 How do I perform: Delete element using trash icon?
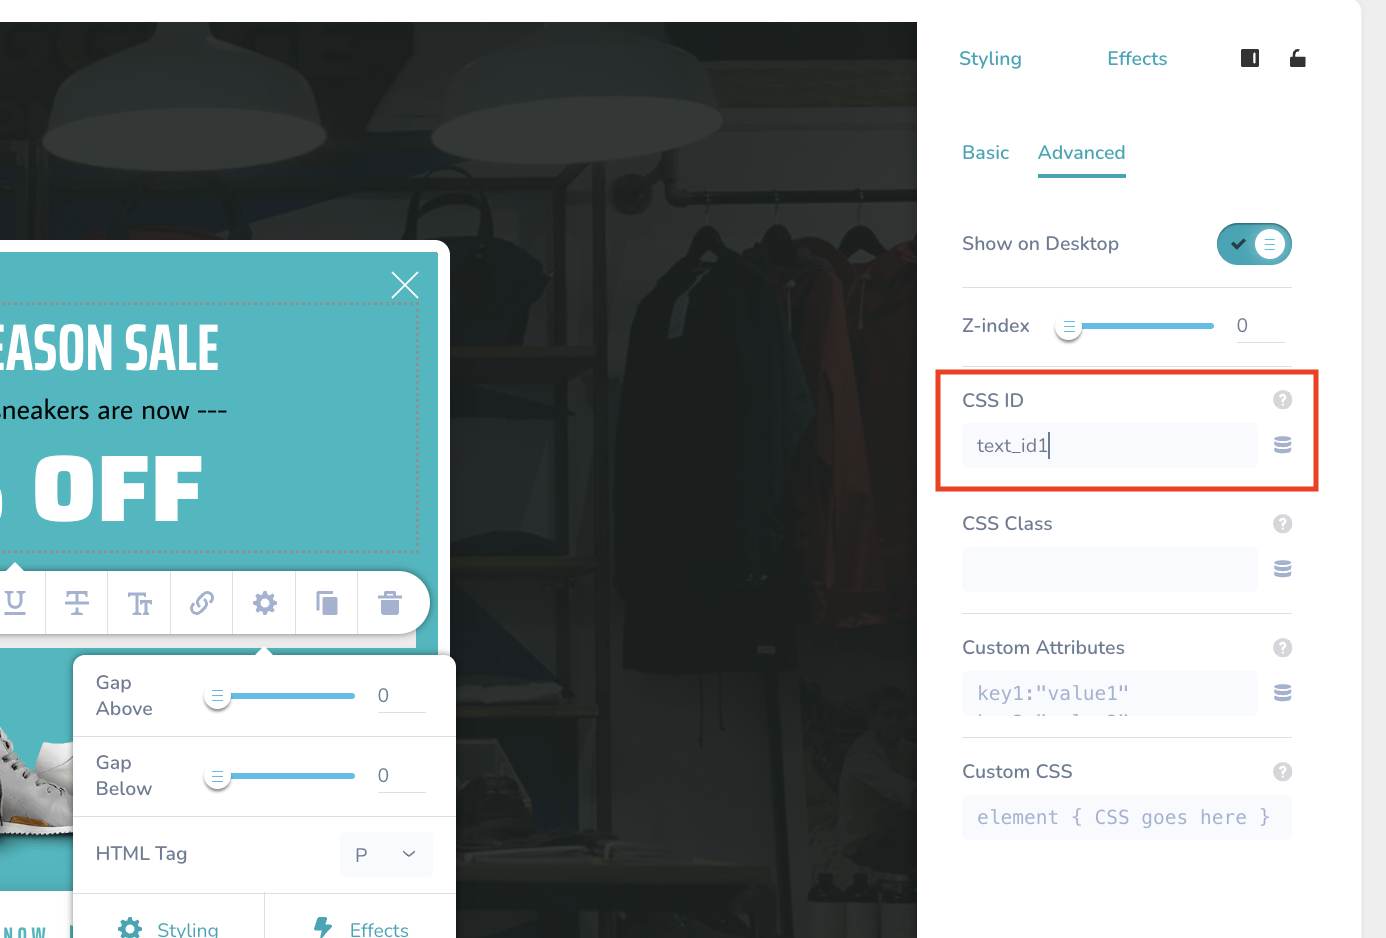[x=390, y=603]
